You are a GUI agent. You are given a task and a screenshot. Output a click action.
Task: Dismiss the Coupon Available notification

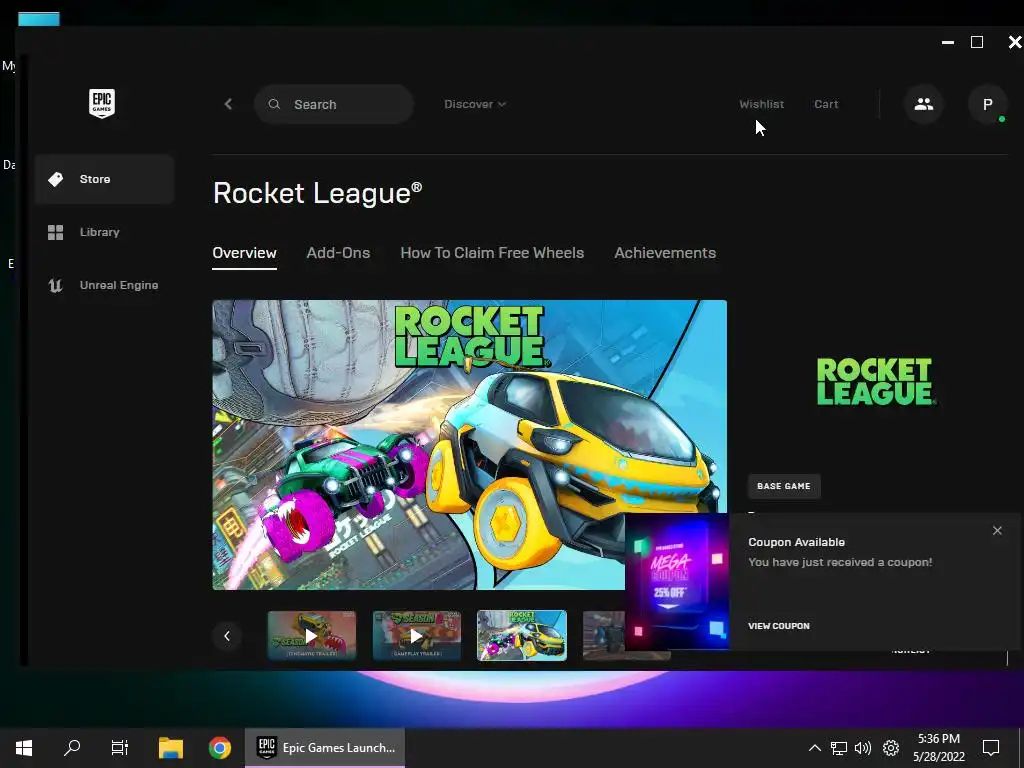[x=997, y=530]
